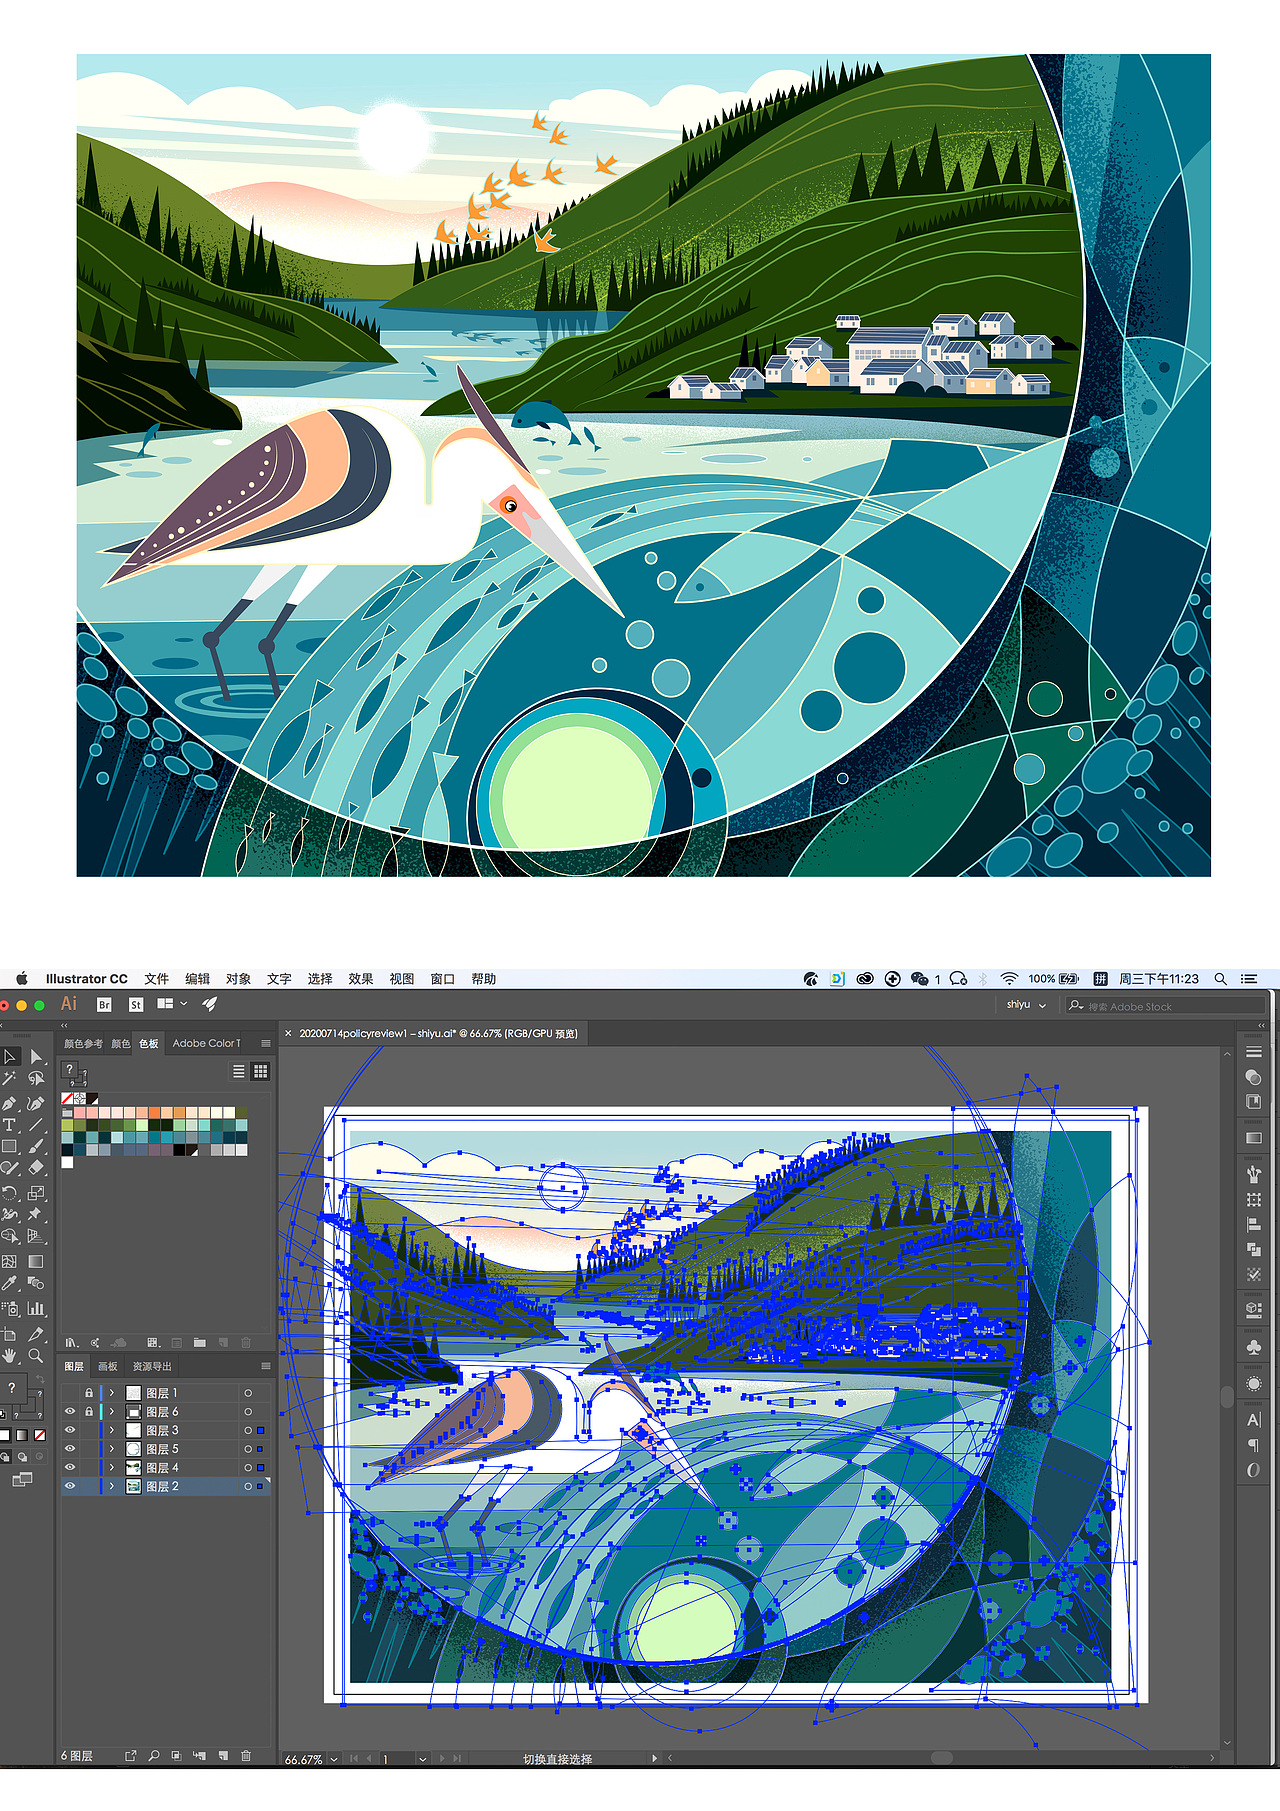1280x1811 pixels.
Task: Unlock 图层 1 via its lock icon
Action: tap(89, 1393)
